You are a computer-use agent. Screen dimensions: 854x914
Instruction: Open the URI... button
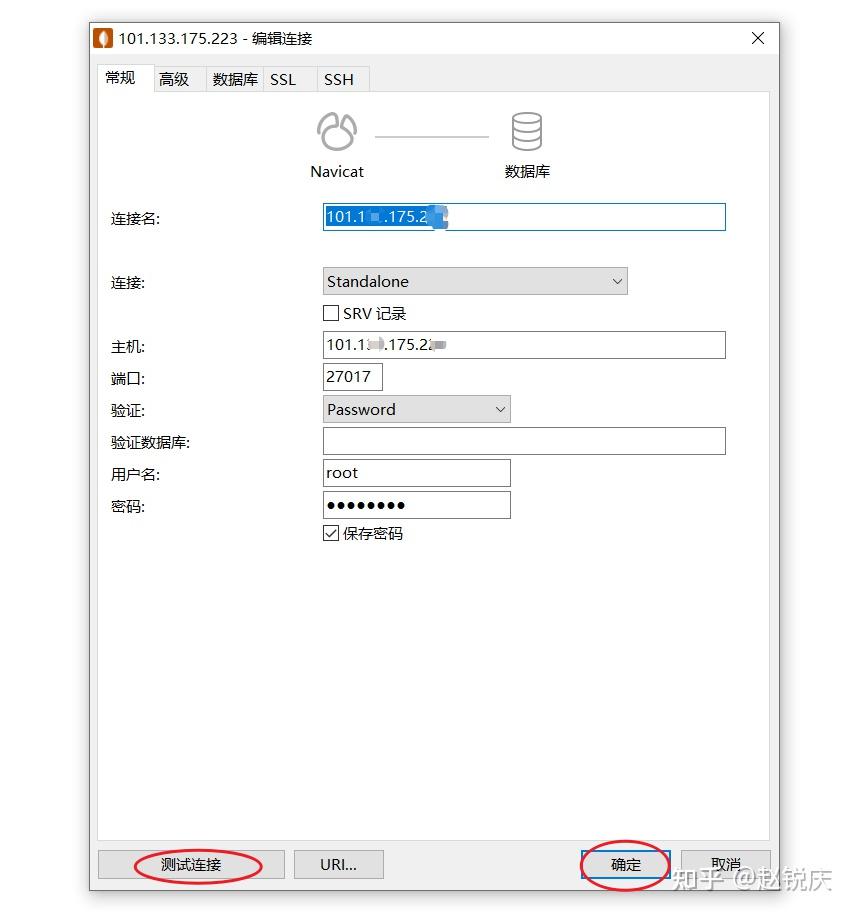pos(339,864)
